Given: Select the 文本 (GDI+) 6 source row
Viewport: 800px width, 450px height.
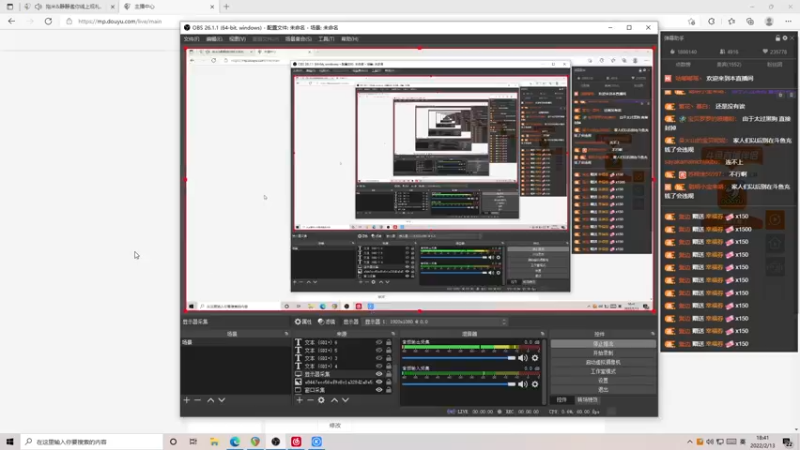Looking at the screenshot, I should tap(344, 342).
